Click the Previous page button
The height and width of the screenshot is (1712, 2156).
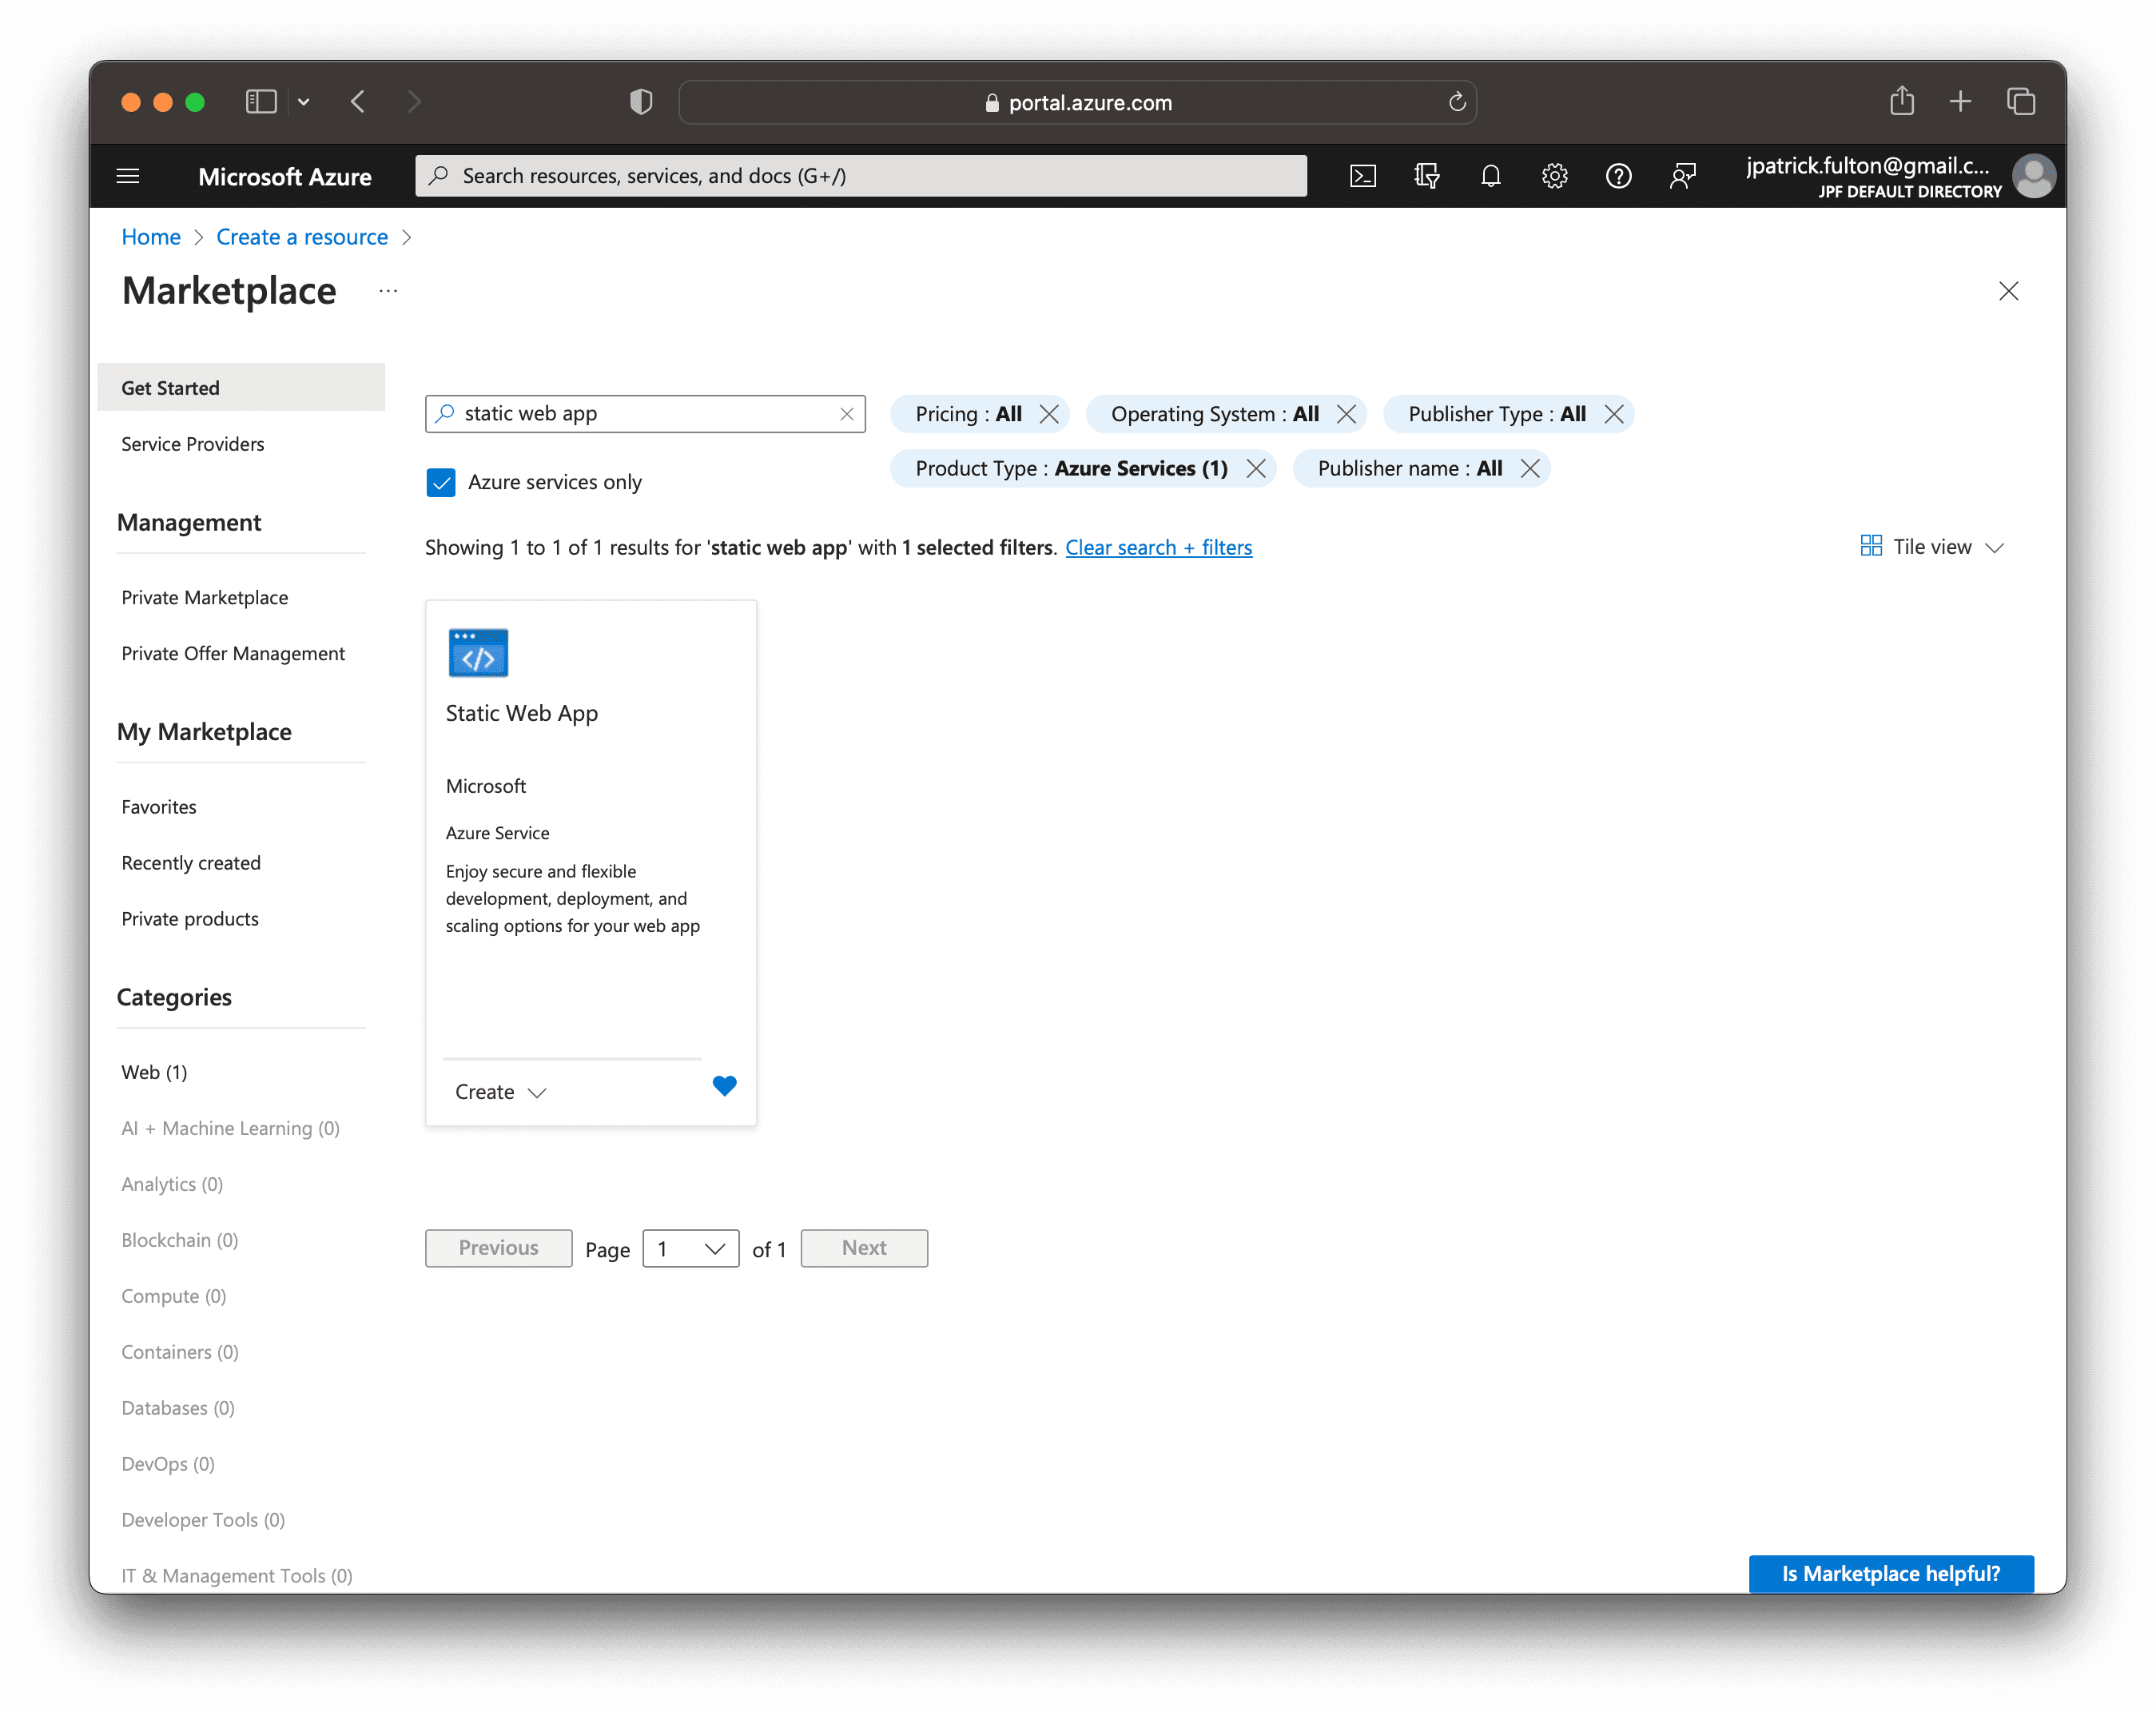pos(498,1248)
